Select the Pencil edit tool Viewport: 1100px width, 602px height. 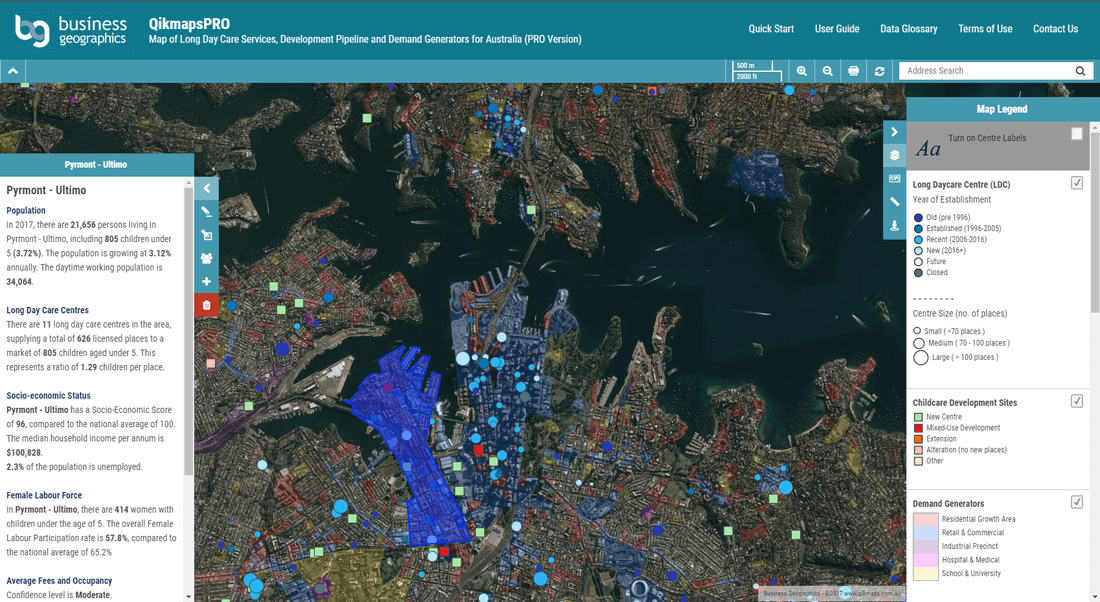(x=206, y=211)
